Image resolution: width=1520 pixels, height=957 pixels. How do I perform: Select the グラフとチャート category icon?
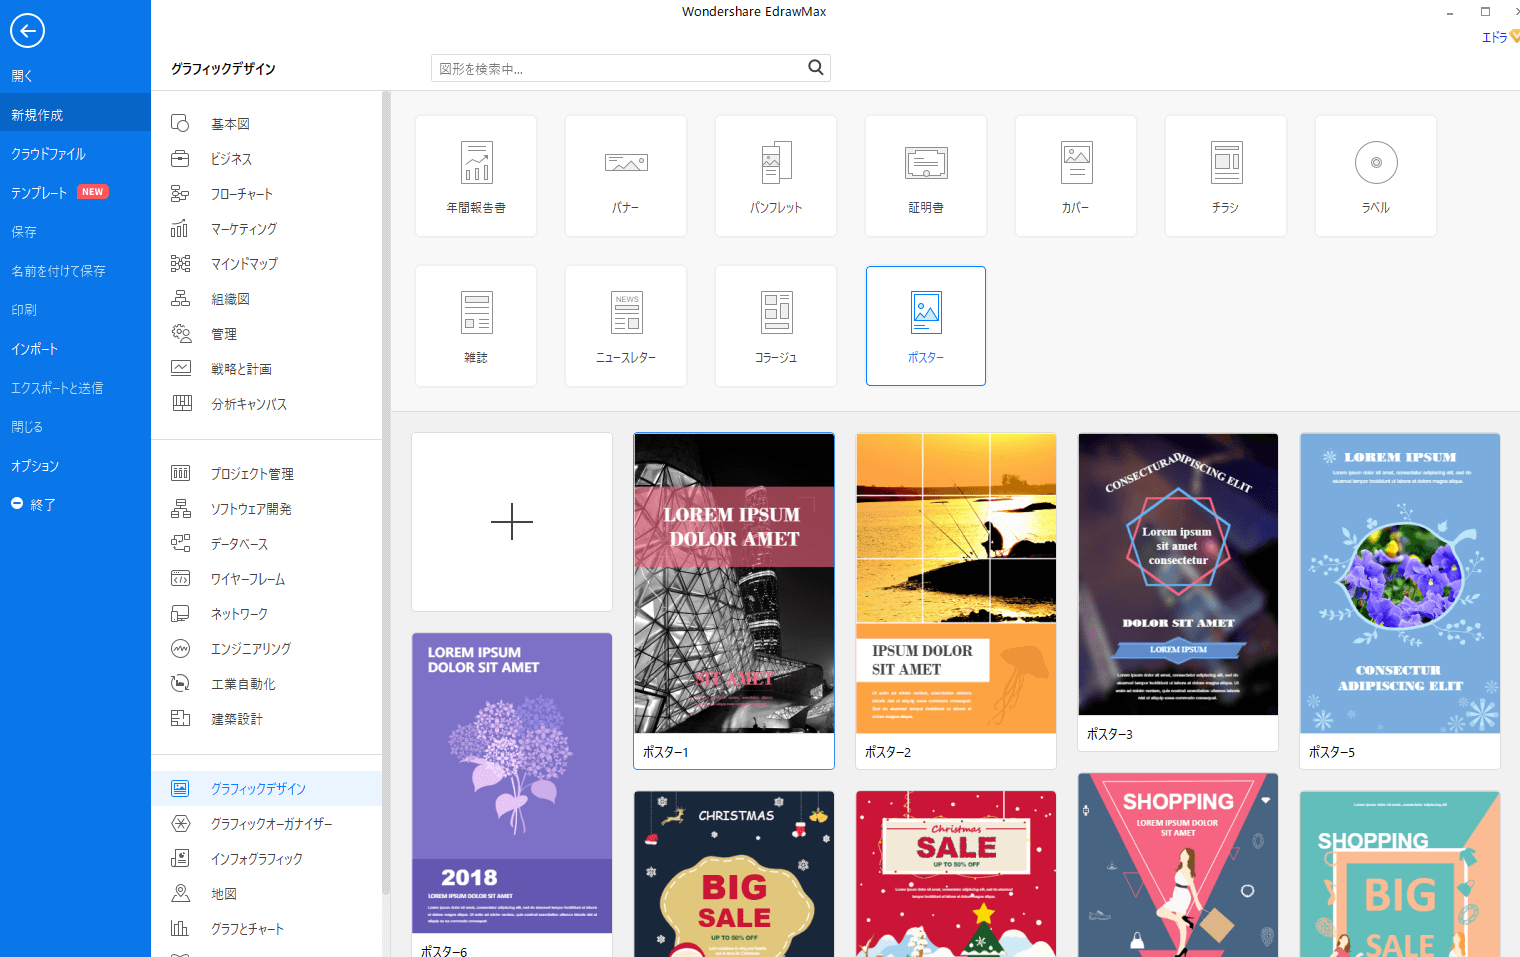point(181,928)
